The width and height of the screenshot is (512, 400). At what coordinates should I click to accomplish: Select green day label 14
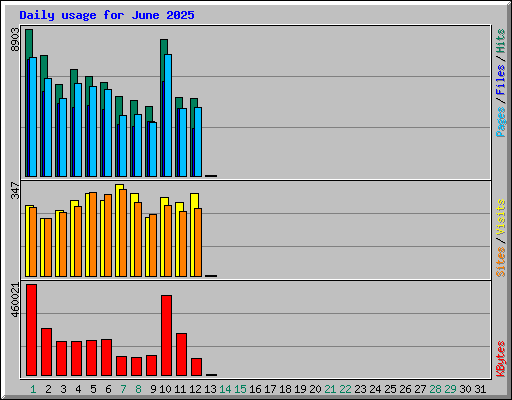pos(225,389)
